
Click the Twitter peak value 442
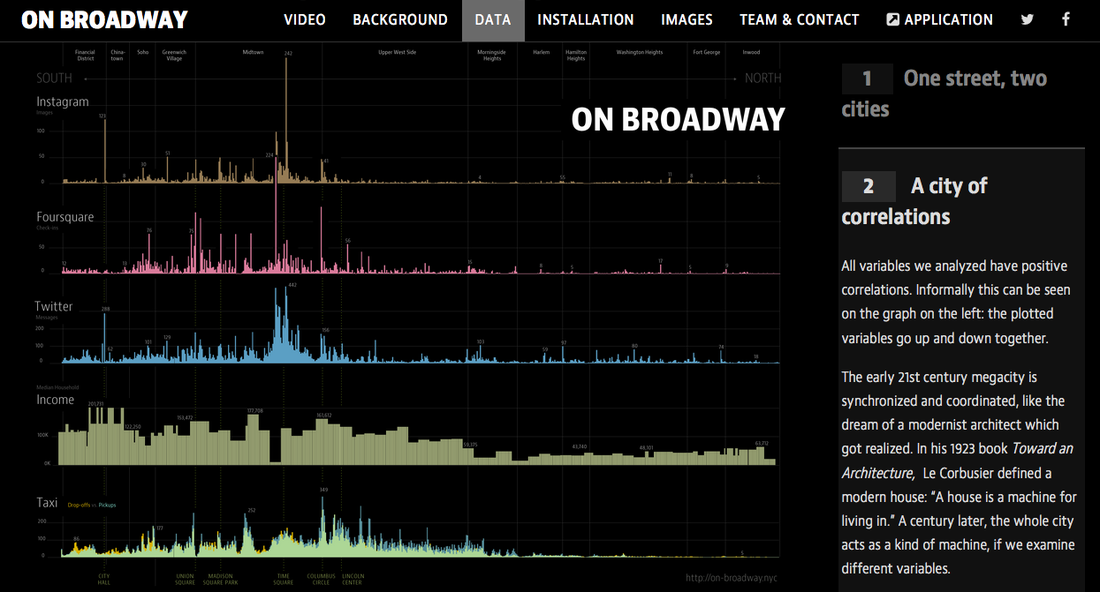(293, 285)
